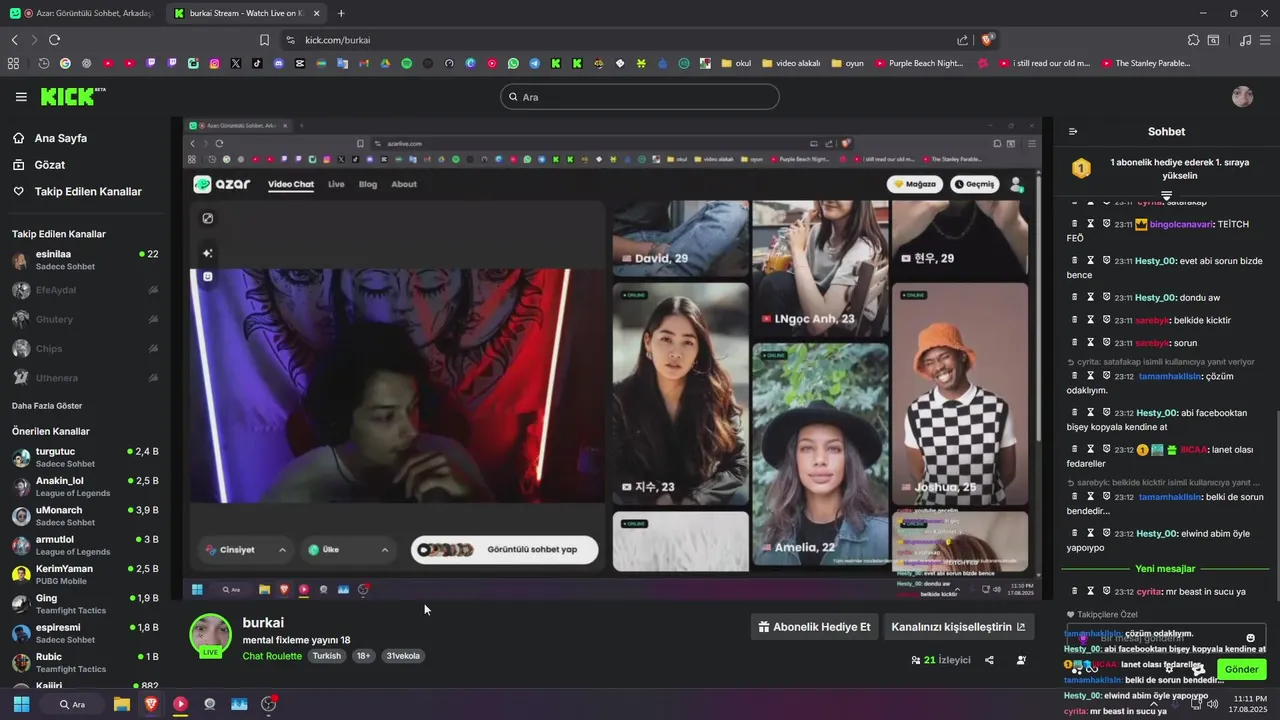Open the Google Drive bookmark

tap(385, 63)
